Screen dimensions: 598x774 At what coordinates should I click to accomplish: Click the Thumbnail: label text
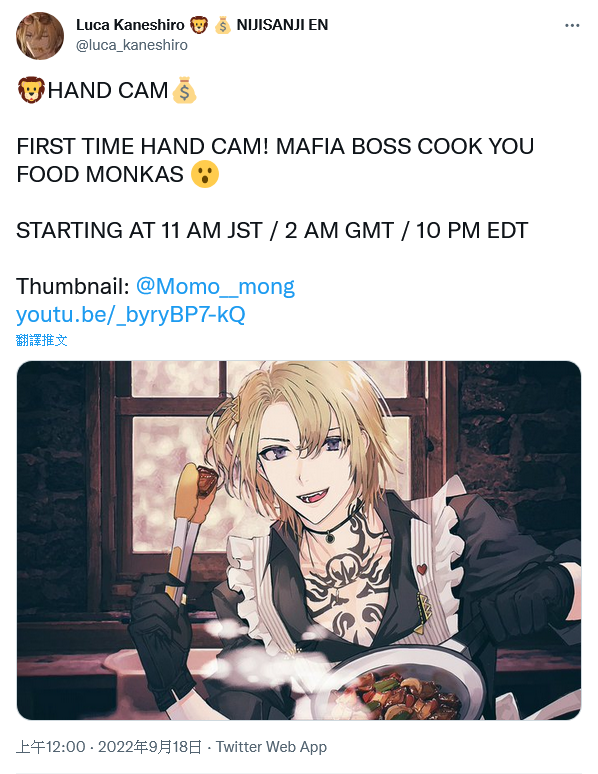click(x=73, y=286)
